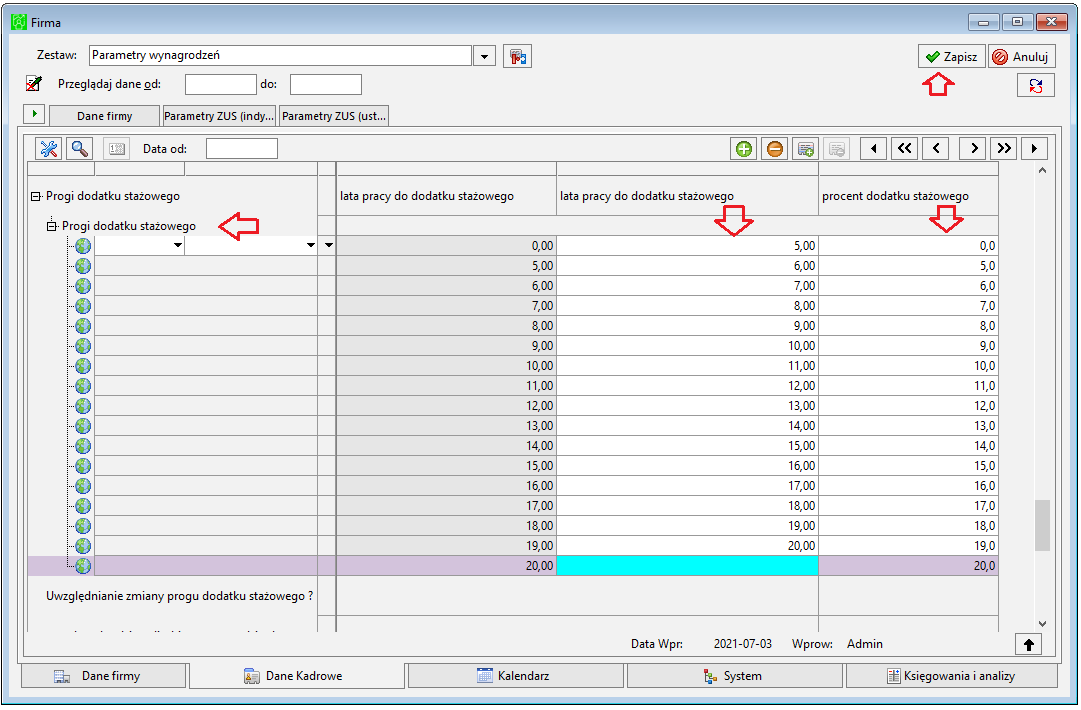The width and height of the screenshot is (1081, 710).
Task: Click the refresh icon below Anuluj
Action: click(1035, 85)
